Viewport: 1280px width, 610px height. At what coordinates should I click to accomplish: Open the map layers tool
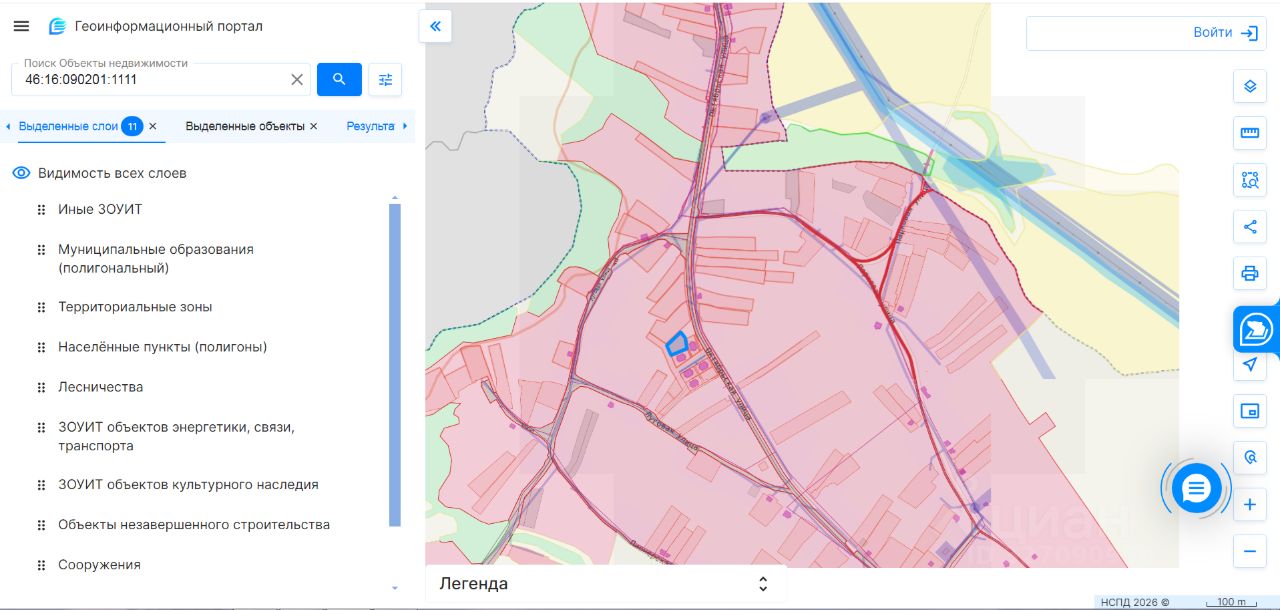pos(1249,85)
